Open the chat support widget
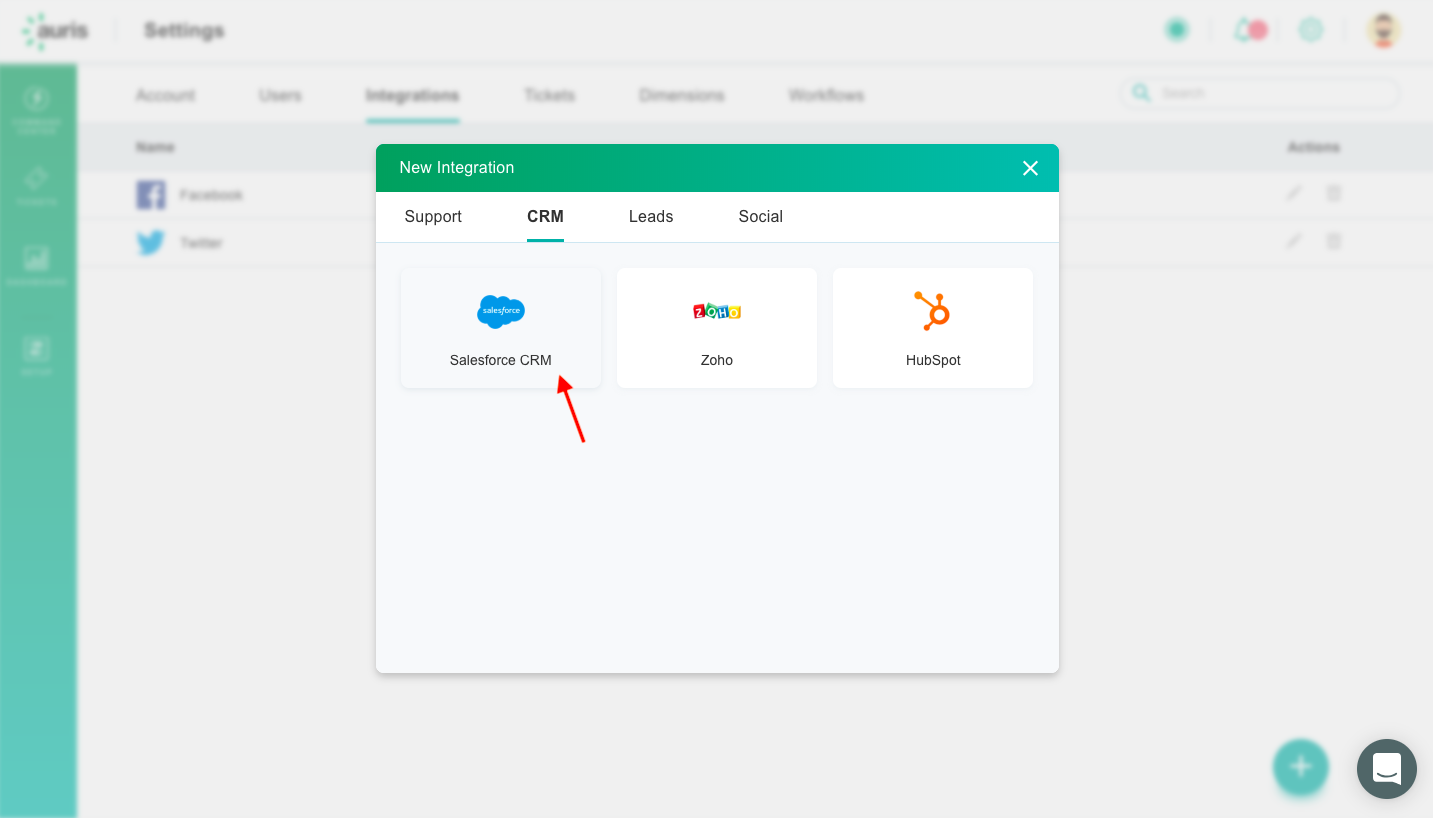1433x818 pixels. point(1386,769)
